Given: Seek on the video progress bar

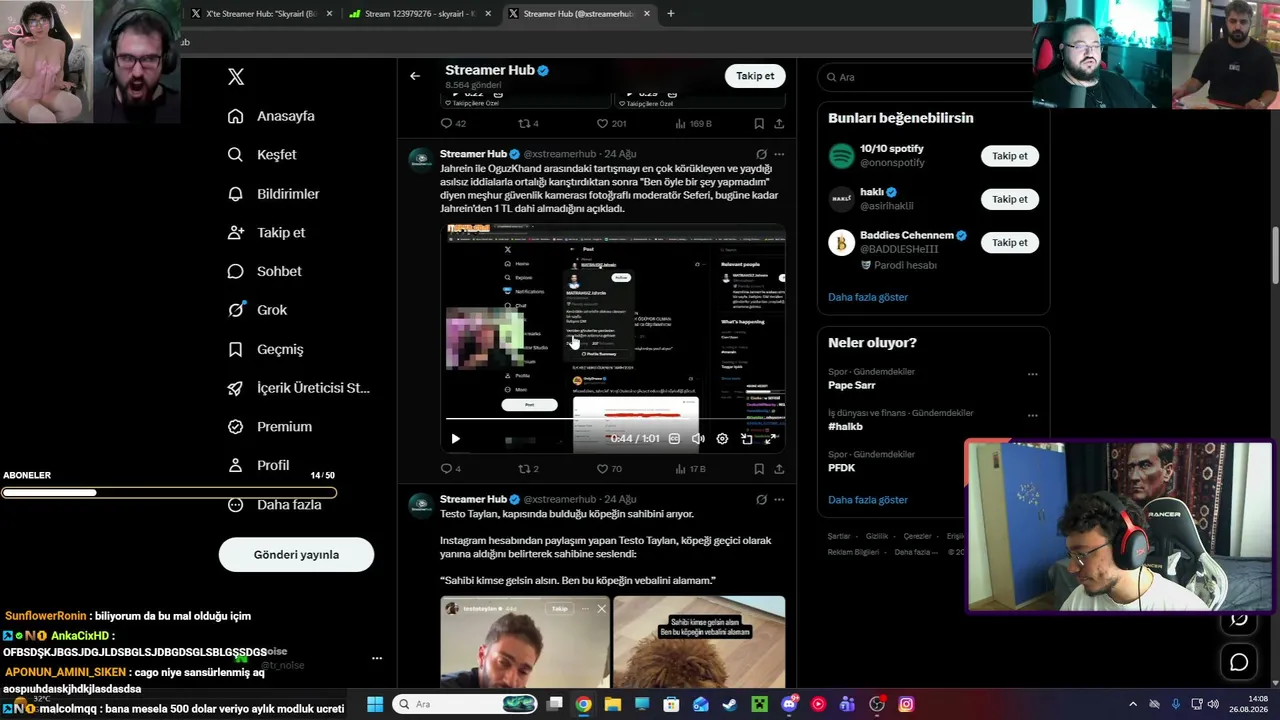Looking at the screenshot, I should 613,418.
